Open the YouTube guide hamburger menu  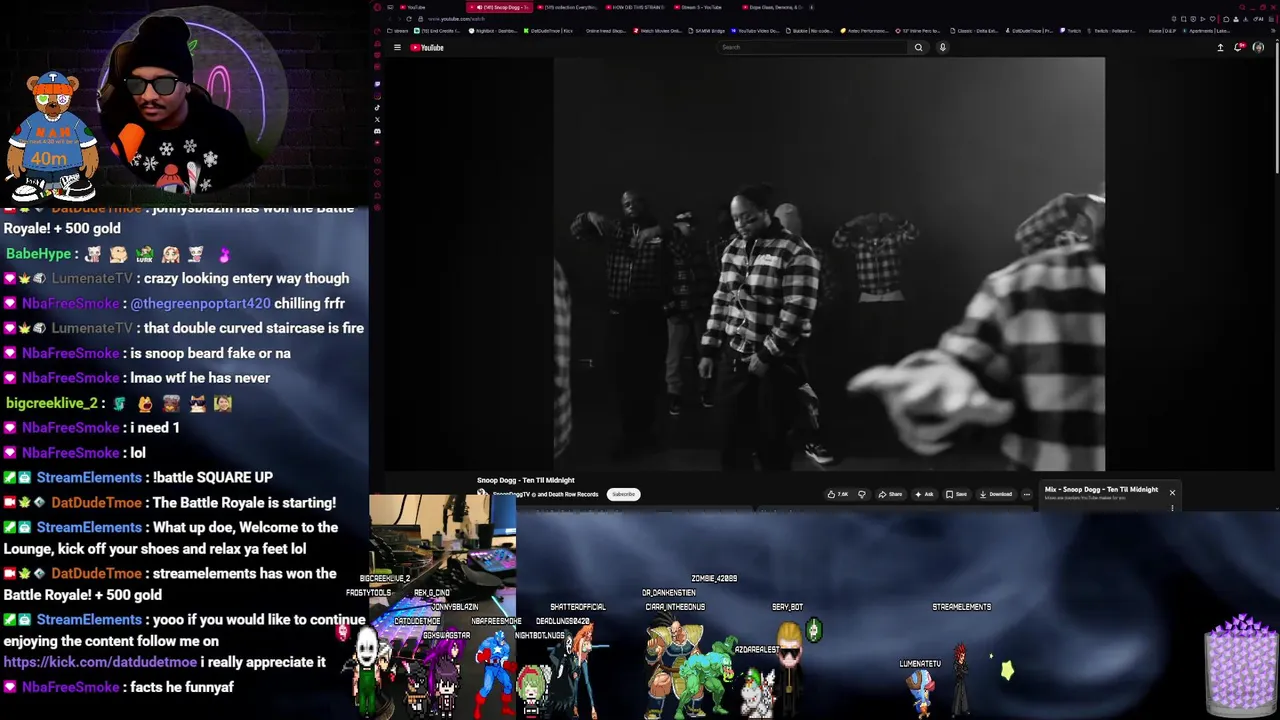[x=397, y=47]
